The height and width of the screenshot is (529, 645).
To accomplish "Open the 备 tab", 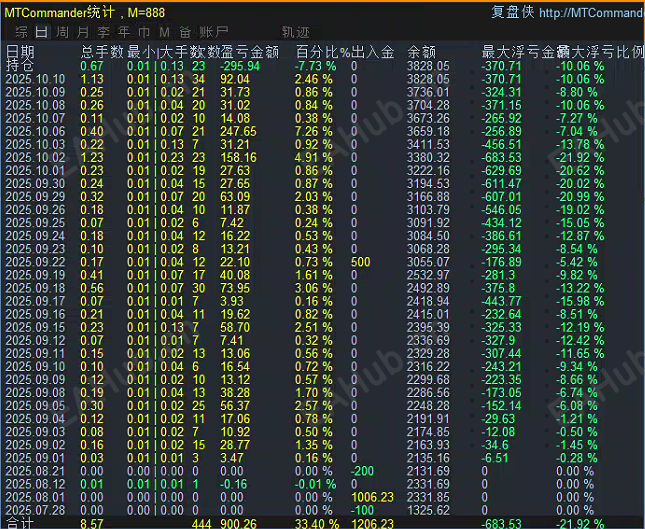I will pos(185,32).
